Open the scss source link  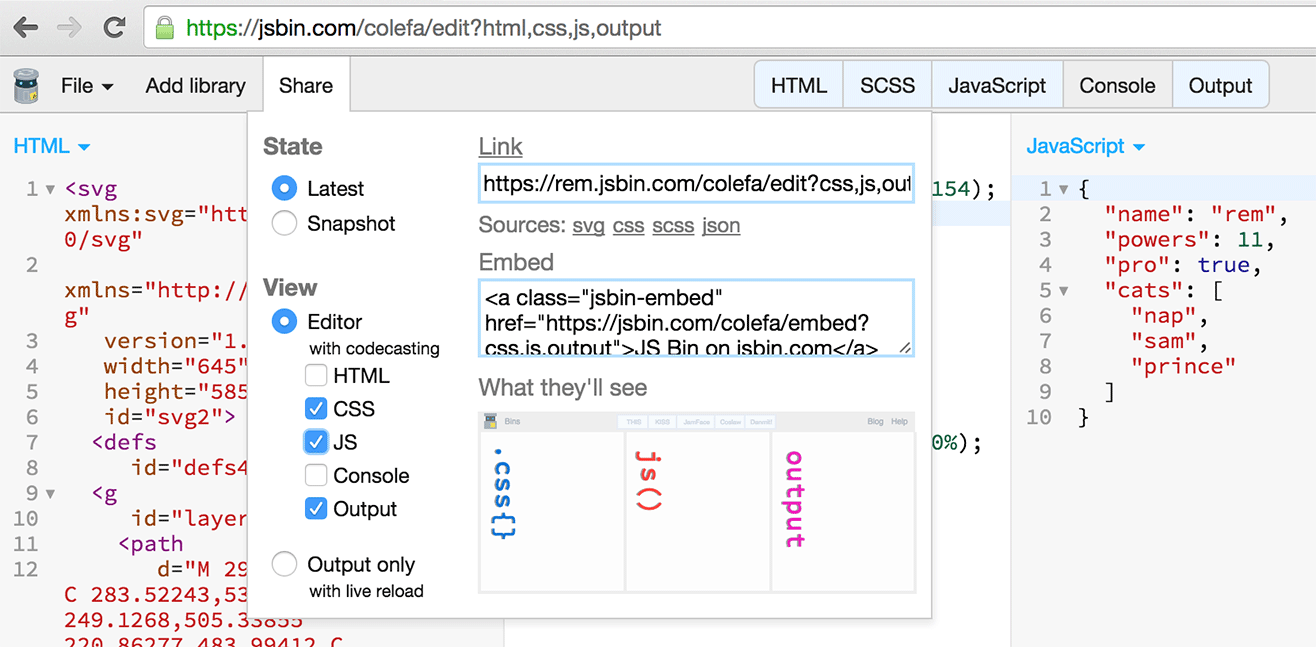tap(673, 226)
